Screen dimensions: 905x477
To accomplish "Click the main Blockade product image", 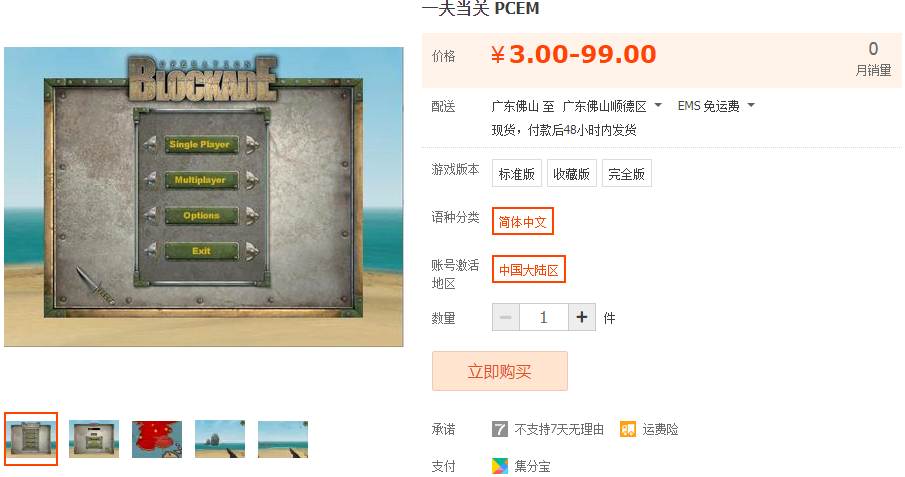I will pyautogui.click(x=204, y=197).
